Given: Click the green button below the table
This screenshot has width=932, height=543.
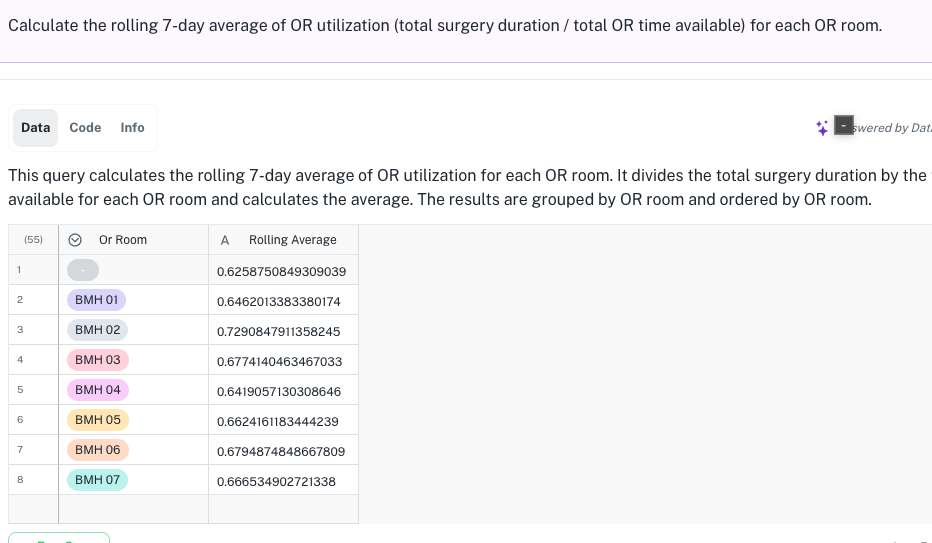Looking at the screenshot, I should [x=59, y=538].
